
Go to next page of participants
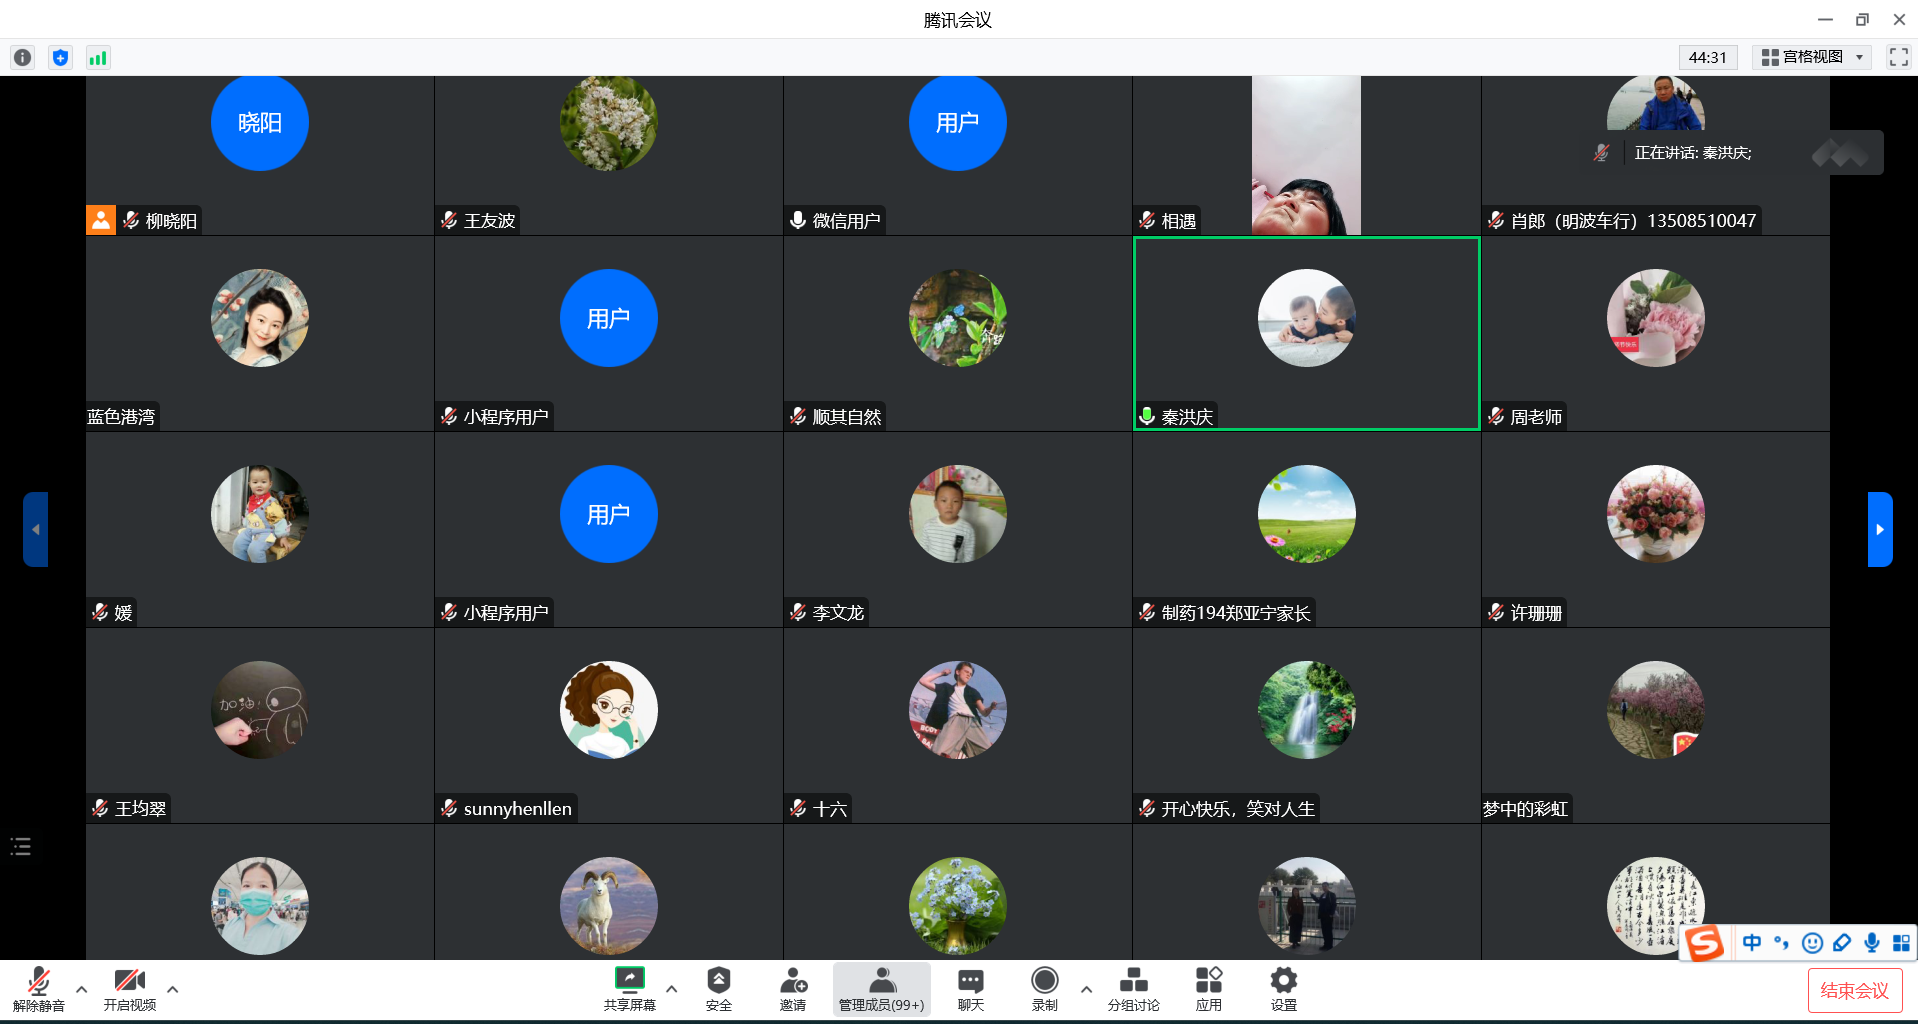point(1879,529)
